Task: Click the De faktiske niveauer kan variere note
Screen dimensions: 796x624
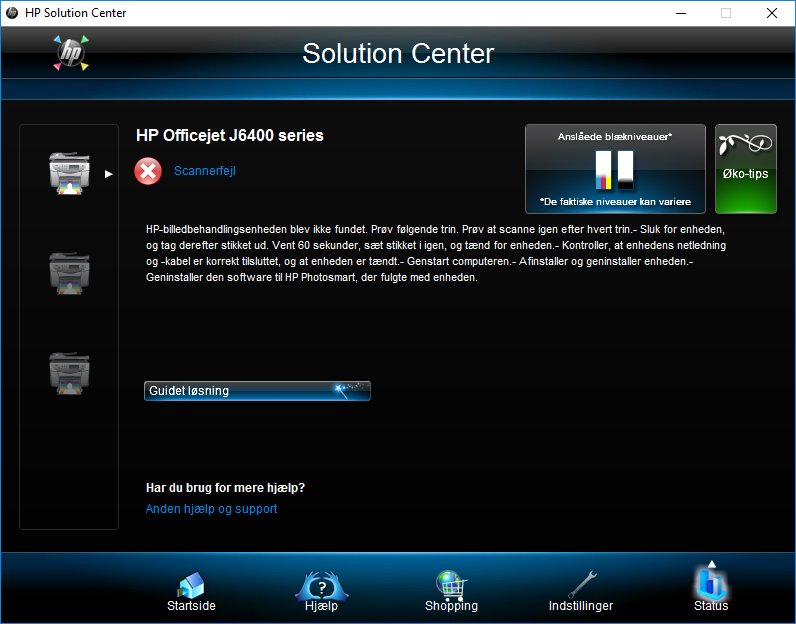Action: [615, 202]
